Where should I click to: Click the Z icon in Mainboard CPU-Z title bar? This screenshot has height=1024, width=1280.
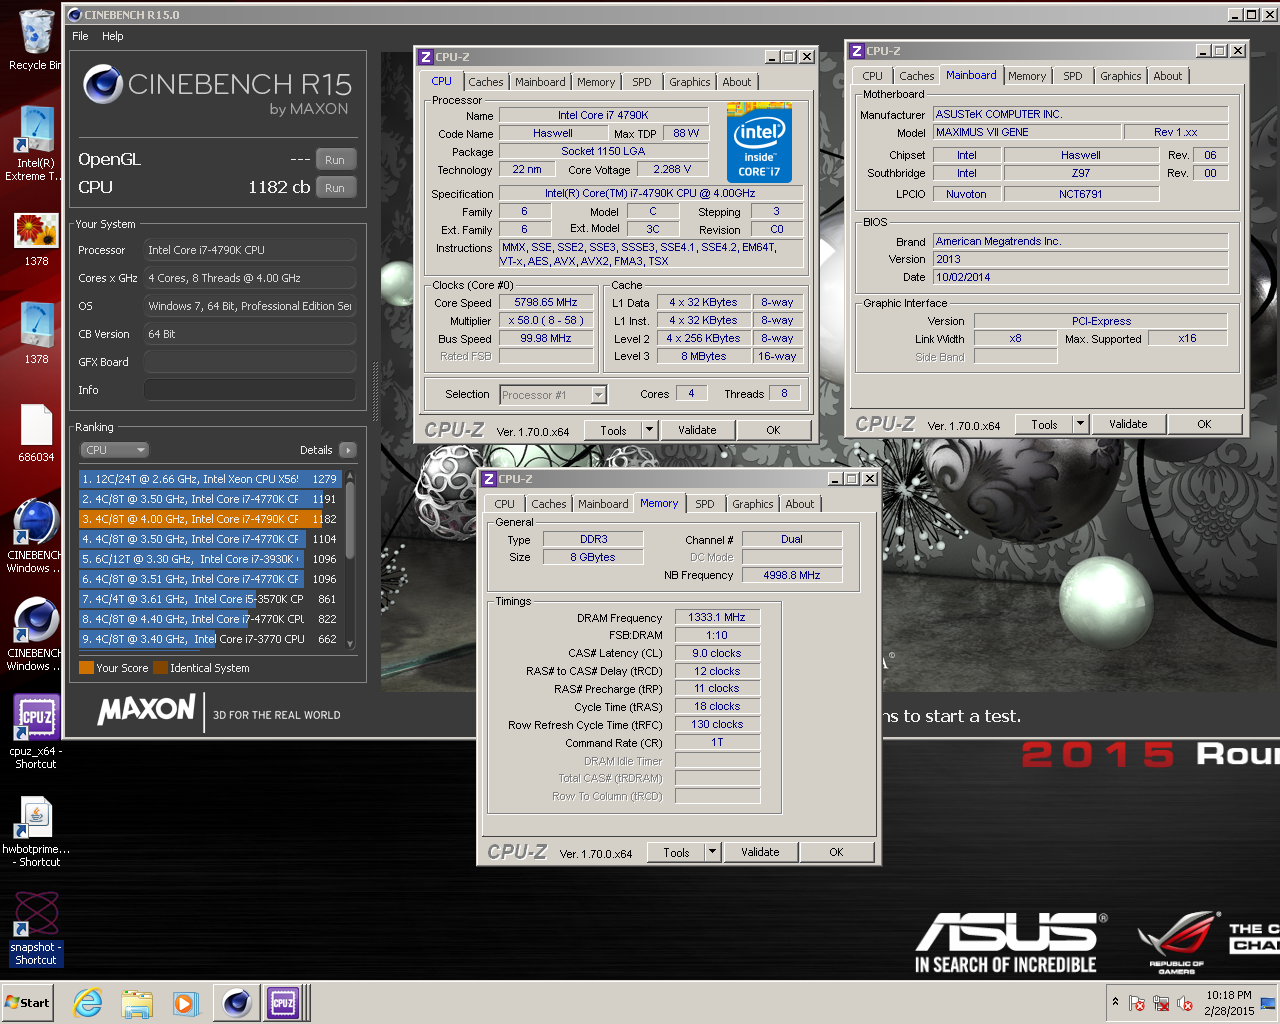click(x=857, y=51)
